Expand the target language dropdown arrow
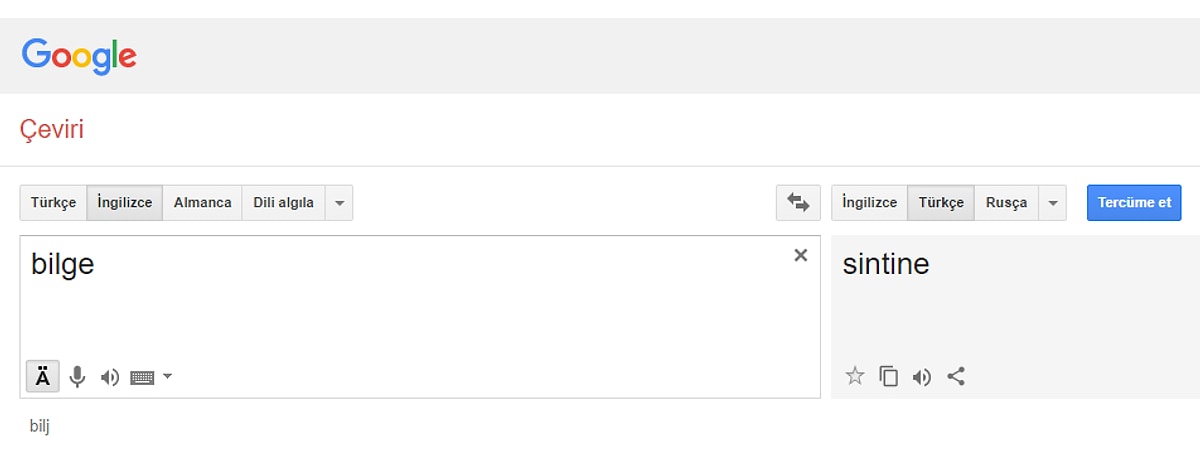1200x466 pixels. [1052, 203]
